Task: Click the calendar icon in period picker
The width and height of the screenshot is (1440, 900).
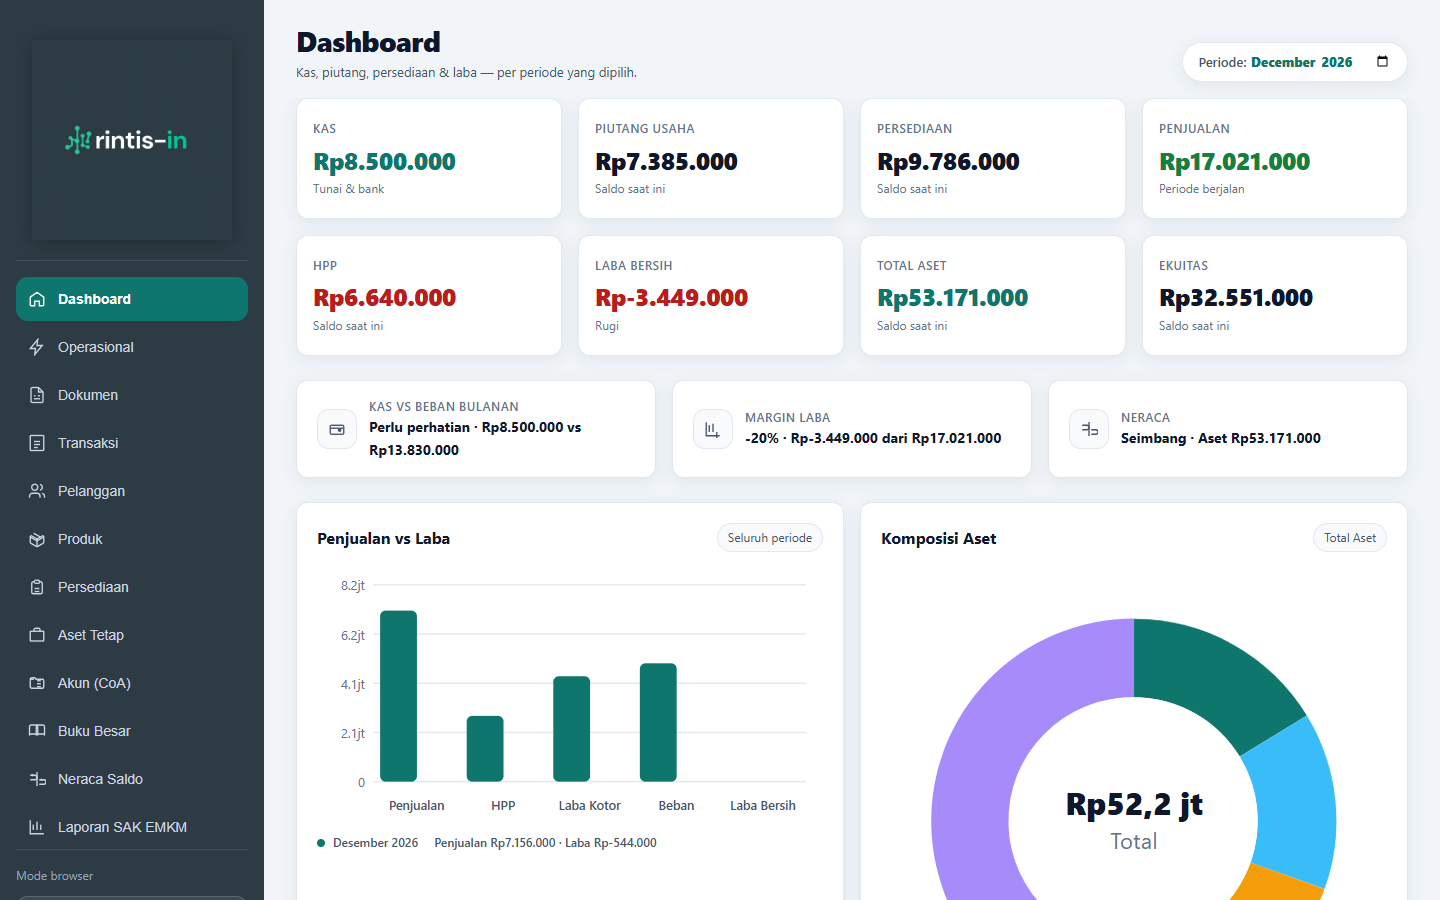Action: pos(1383,62)
